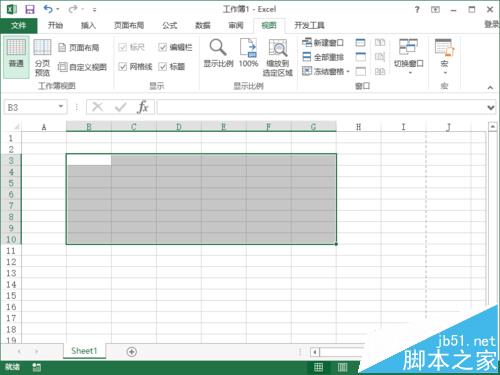Switch to the 插入 (Insert) tab

(88, 25)
